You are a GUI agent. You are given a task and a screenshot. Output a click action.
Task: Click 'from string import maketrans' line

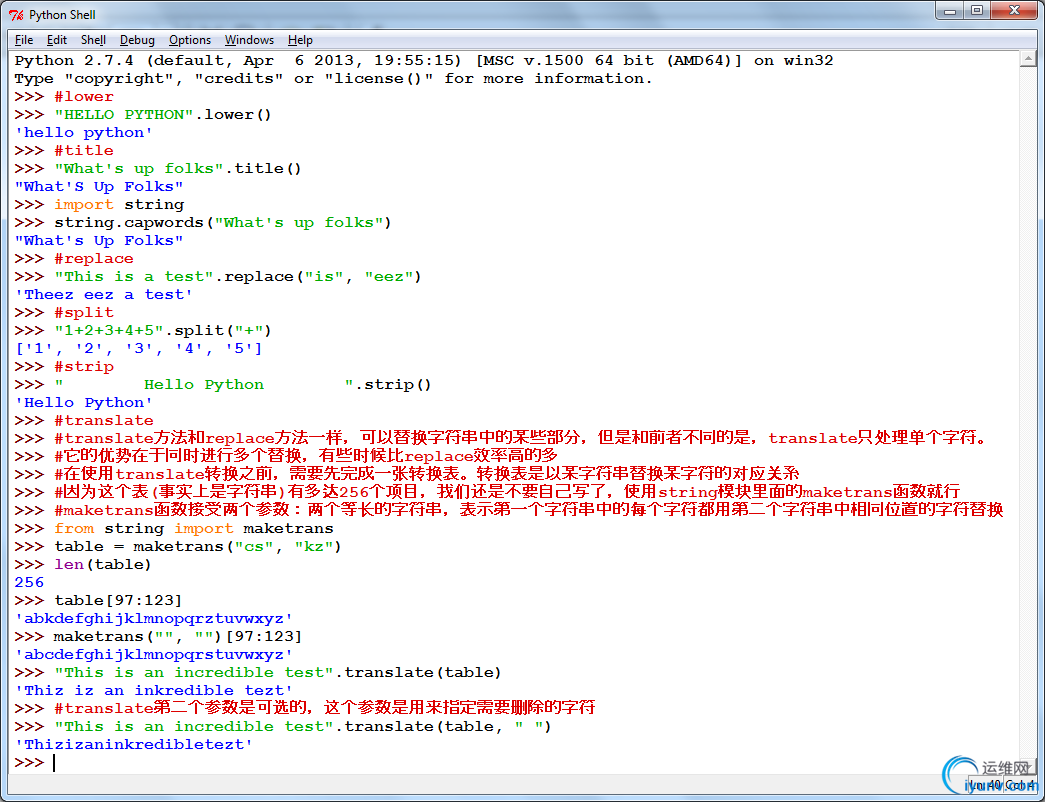174,529
